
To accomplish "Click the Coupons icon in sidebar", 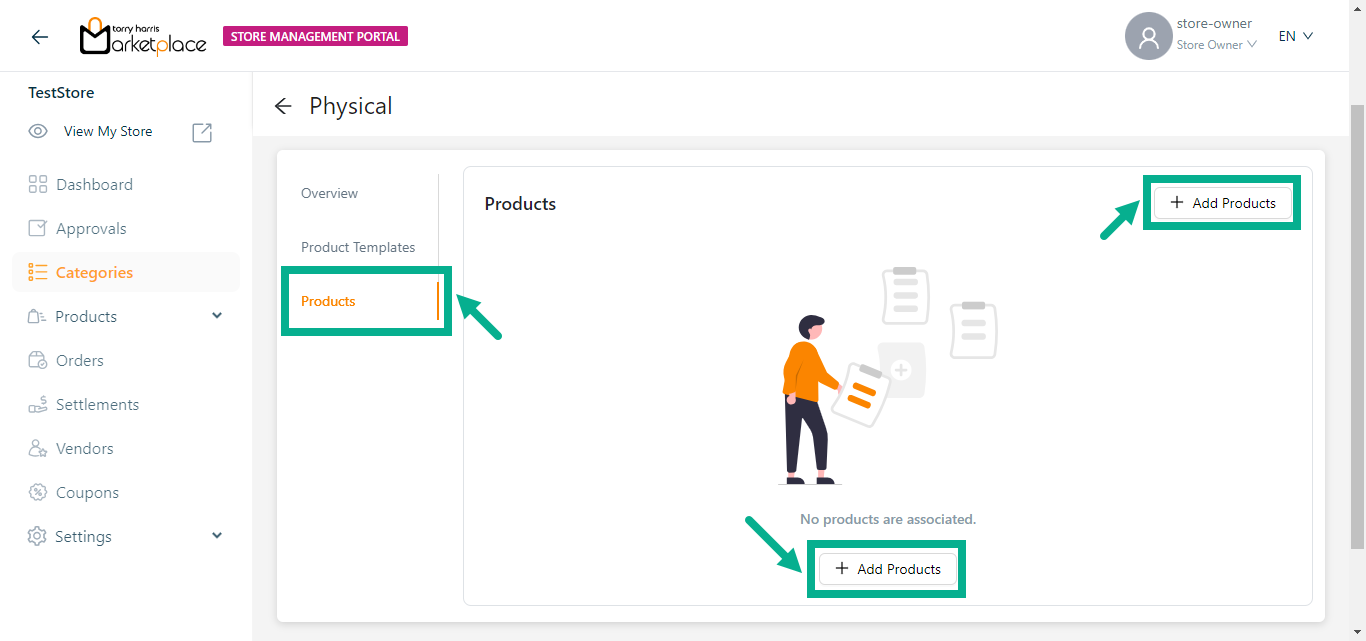I will point(38,492).
